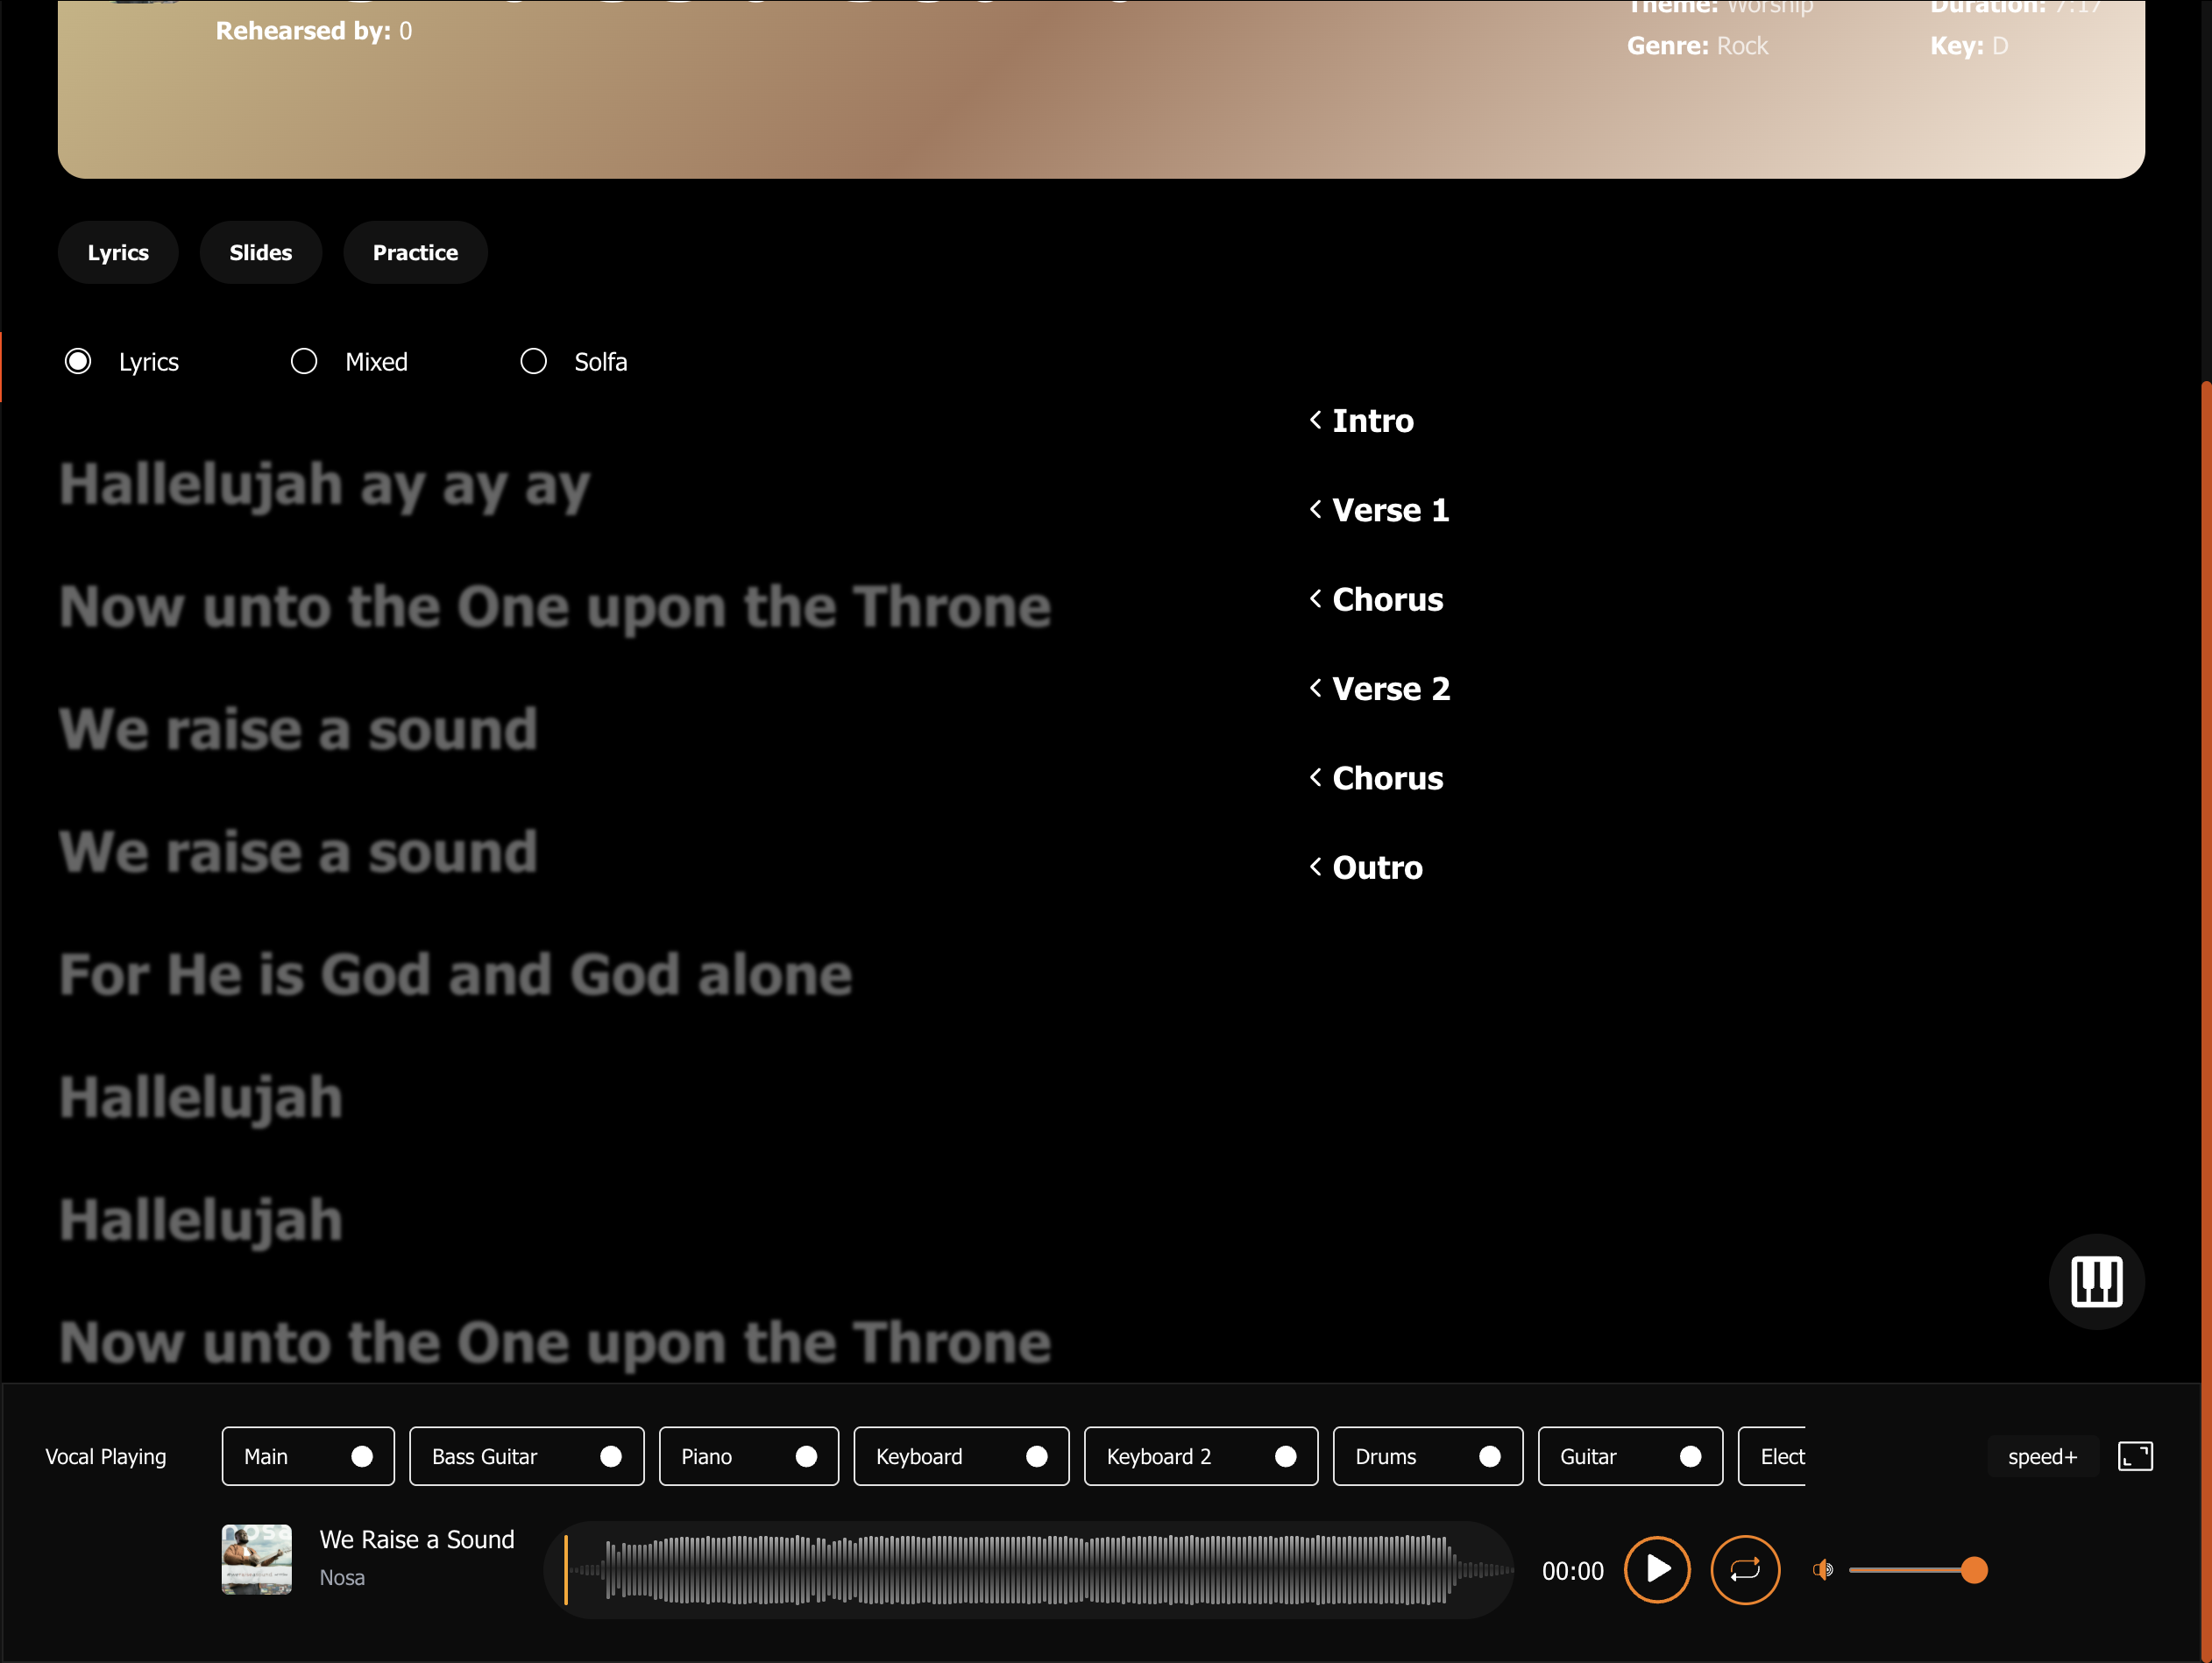The width and height of the screenshot is (2212, 1663).
Task: Collapse the Verse 1 section chevron
Action: pos(1315,509)
